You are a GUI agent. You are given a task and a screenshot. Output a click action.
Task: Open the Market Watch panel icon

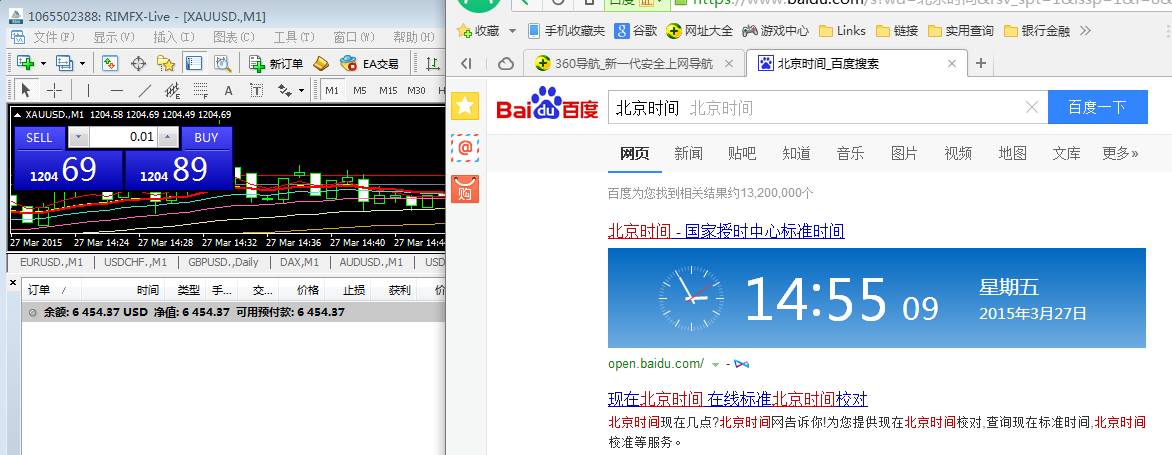[x=110, y=64]
